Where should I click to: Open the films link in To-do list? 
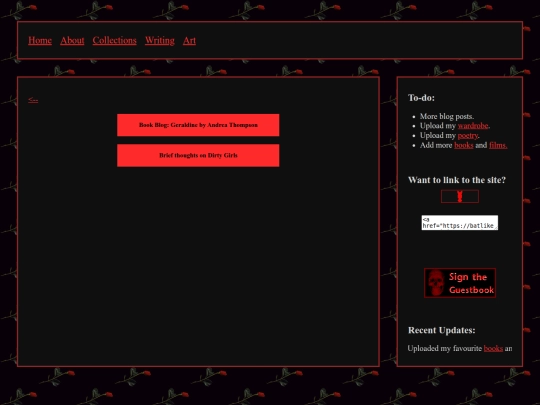498,145
